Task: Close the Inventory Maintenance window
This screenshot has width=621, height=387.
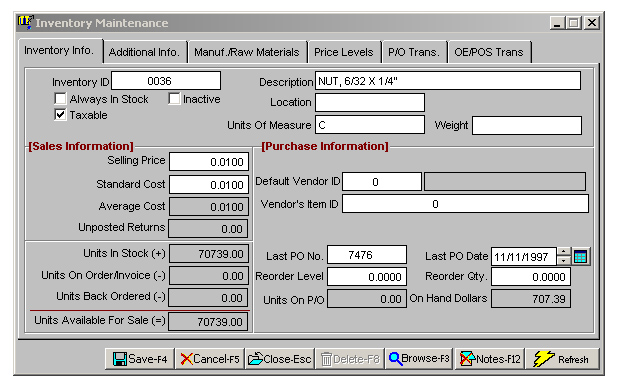Action: pos(592,23)
